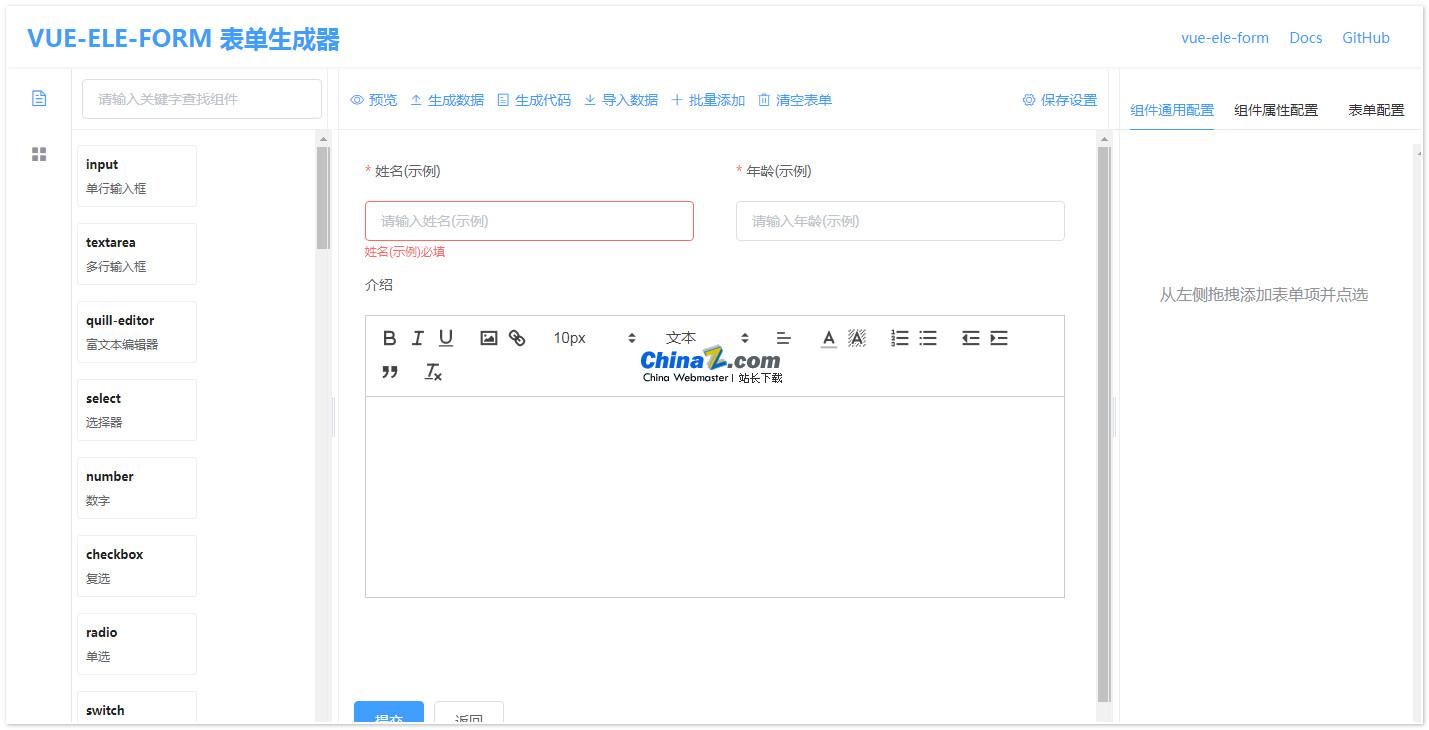Open the GitHub link in the header
This screenshot has width=1429, height=730.
tap(1366, 38)
